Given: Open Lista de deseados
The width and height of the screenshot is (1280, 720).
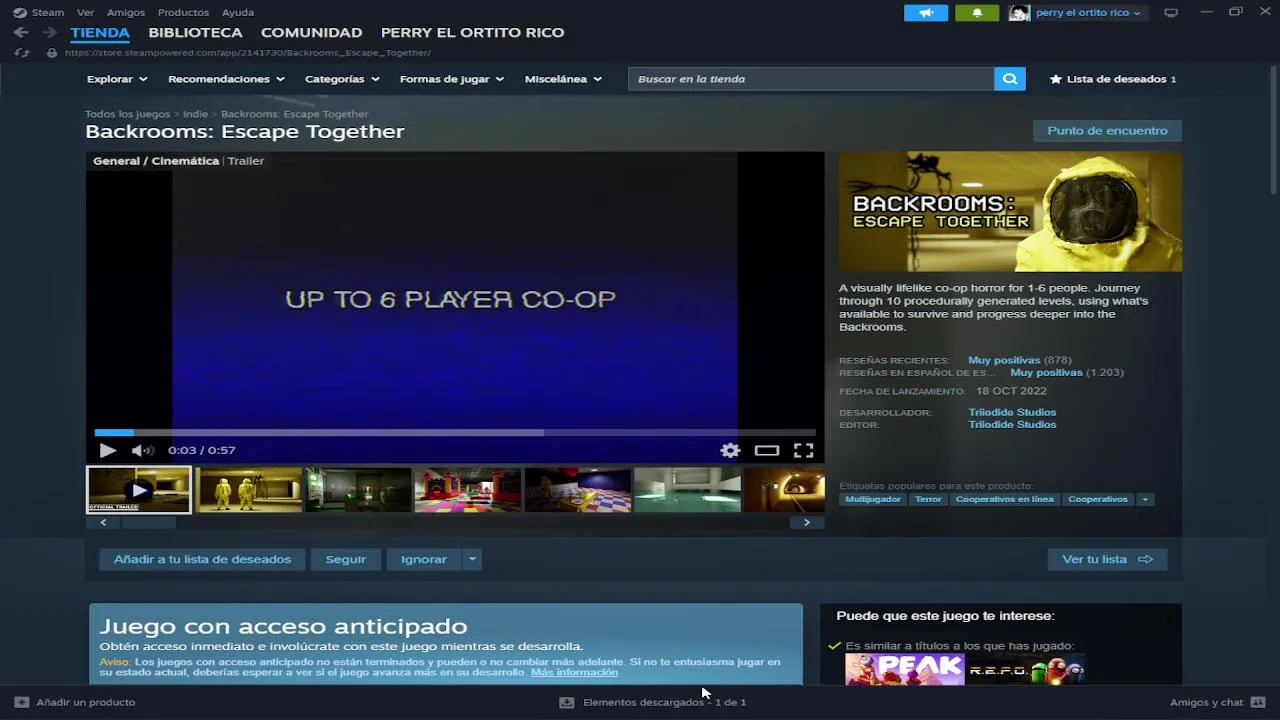Looking at the screenshot, I should [x=1113, y=79].
